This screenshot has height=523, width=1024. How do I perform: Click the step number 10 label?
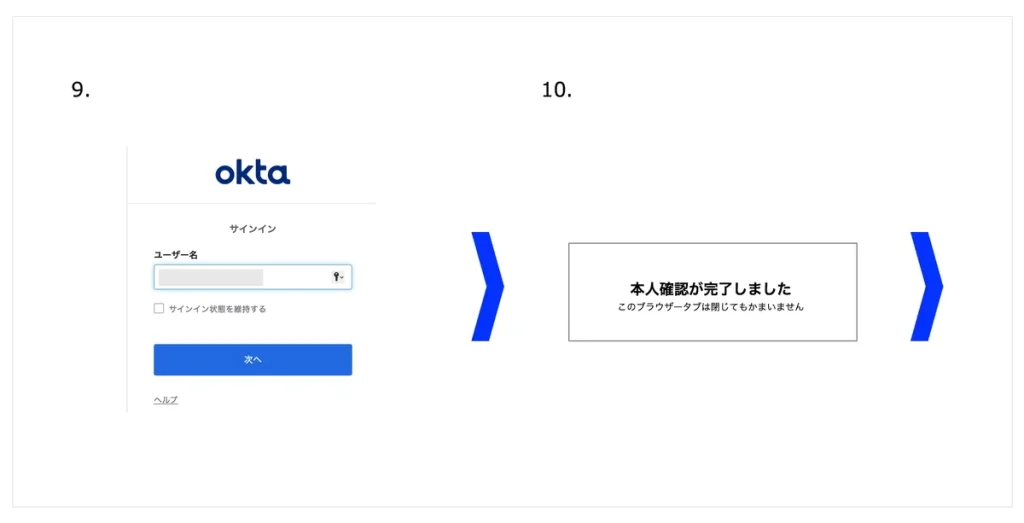[x=556, y=90]
